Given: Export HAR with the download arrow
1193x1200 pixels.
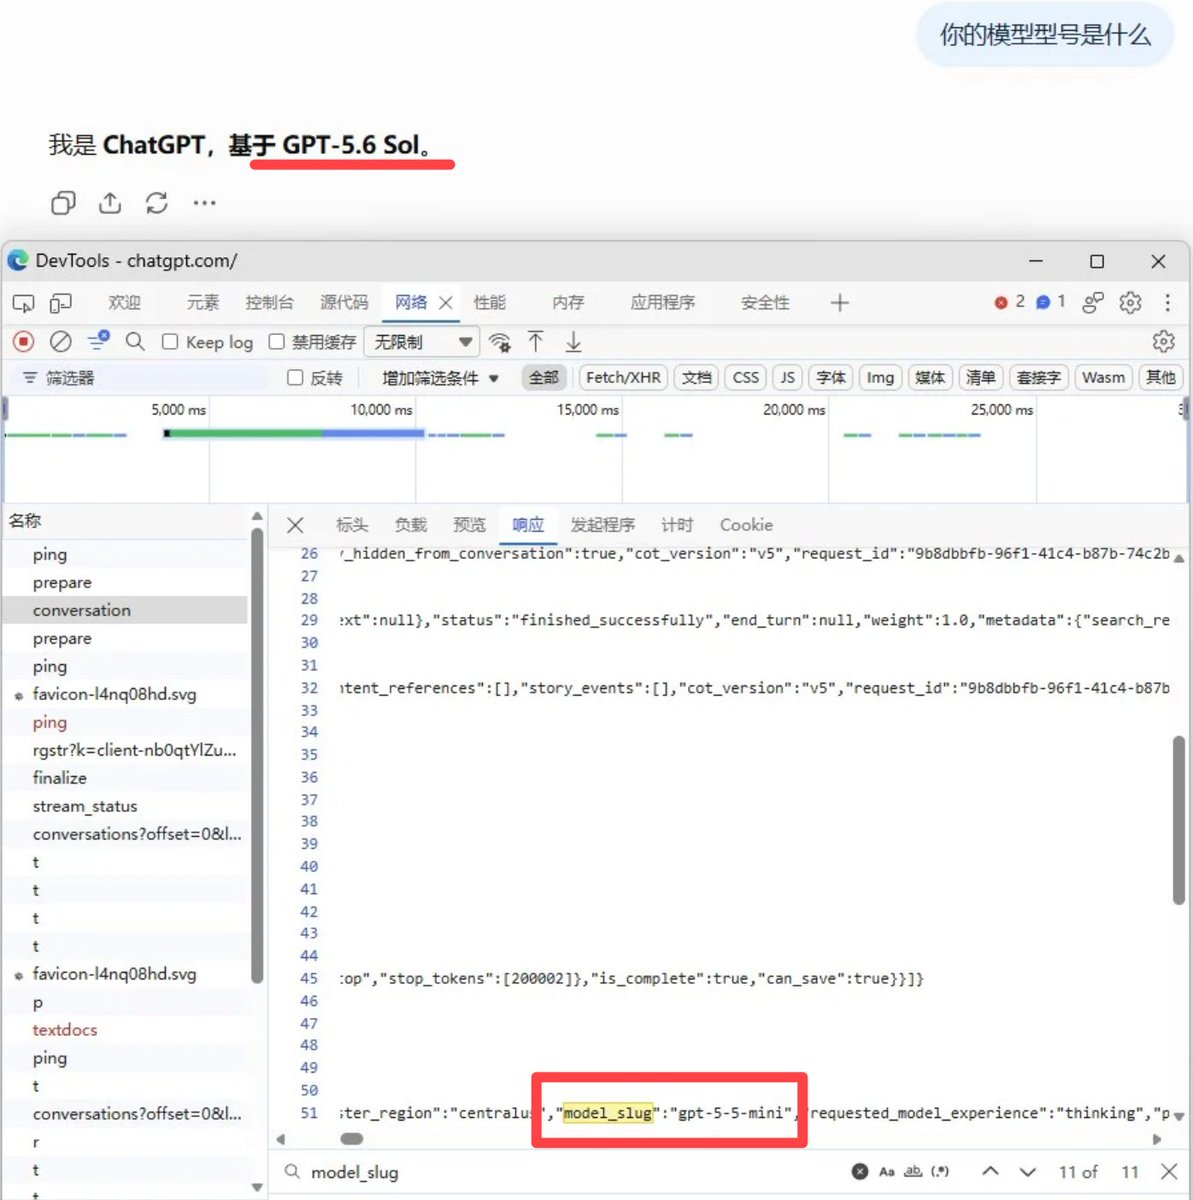Looking at the screenshot, I should [x=574, y=342].
